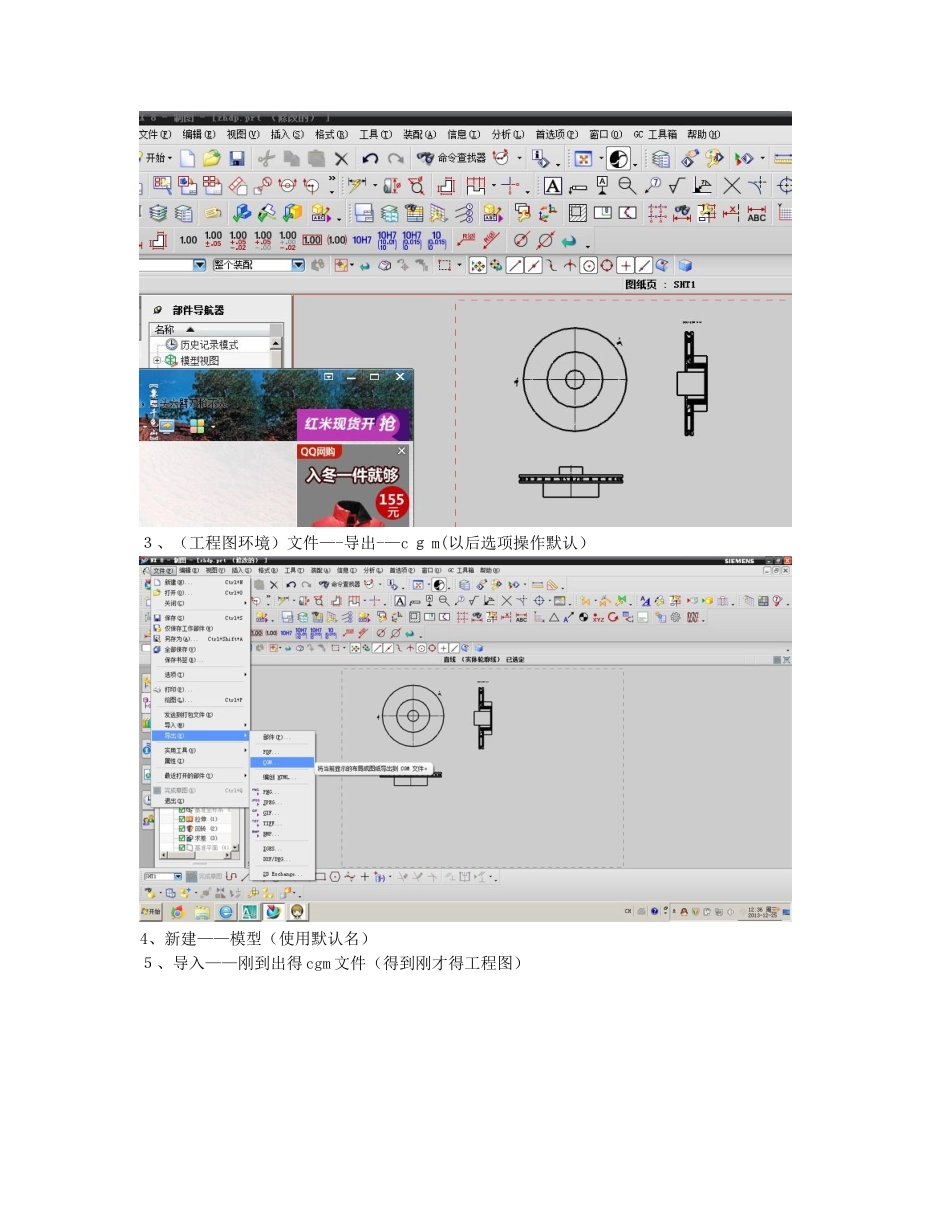Click the ABC dimension text icon, upper screenshot
Viewport: 950px width, 1230px height.
pyautogui.click(x=757, y=212)
